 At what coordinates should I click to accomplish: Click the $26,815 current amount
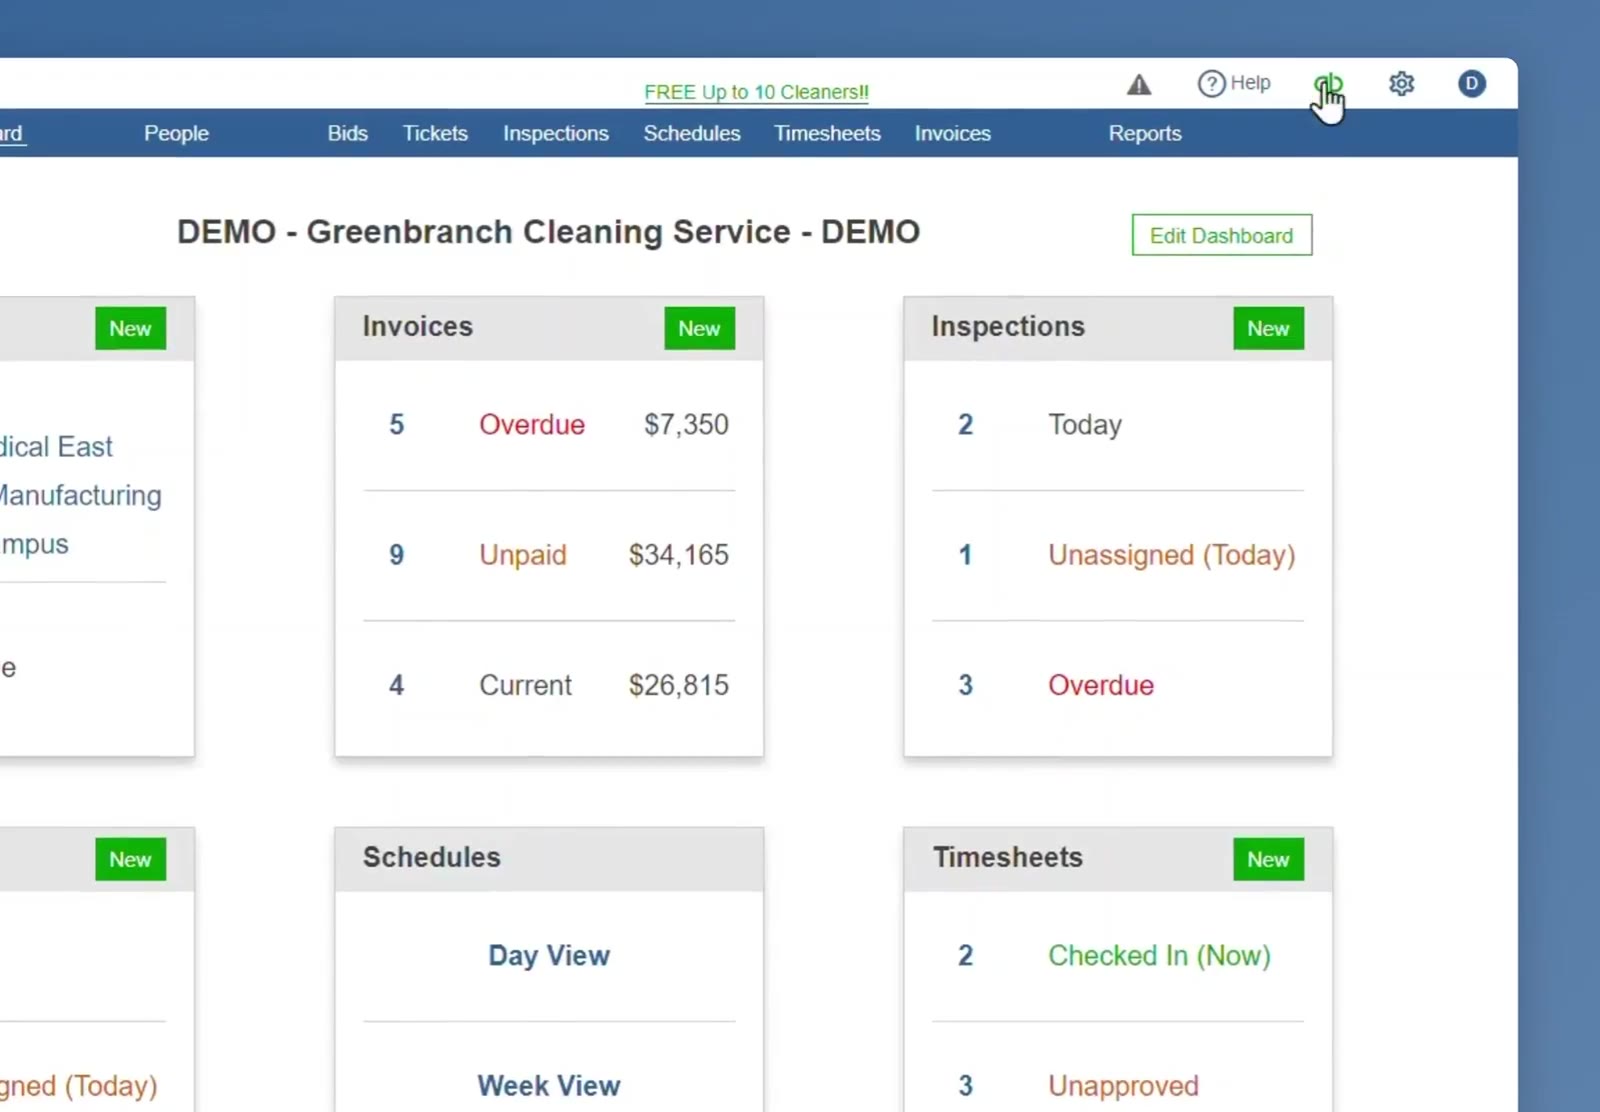pos(678,685)
